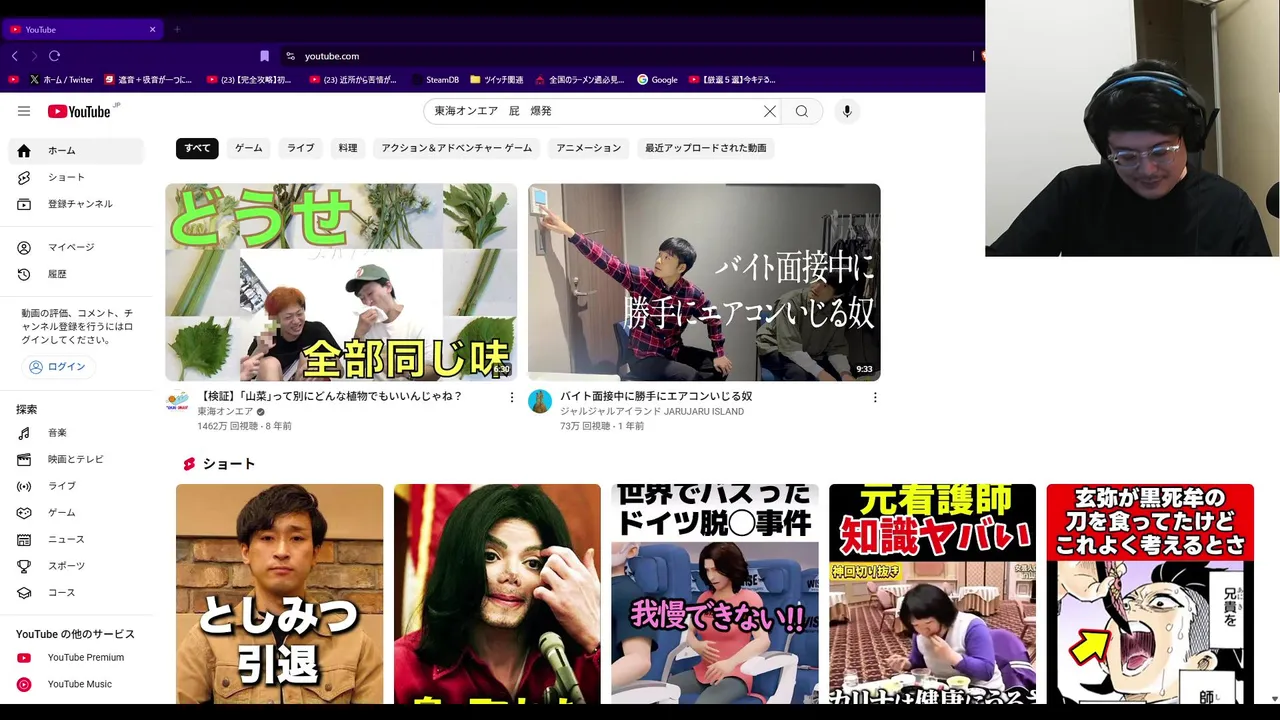Select the すべて filter chip
Screen dimensions: 1280x720
[x=197, y=148]
